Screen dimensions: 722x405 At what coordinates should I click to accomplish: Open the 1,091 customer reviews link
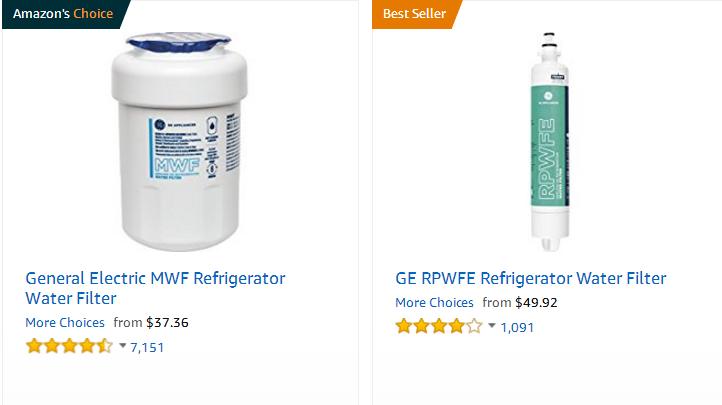517,327
